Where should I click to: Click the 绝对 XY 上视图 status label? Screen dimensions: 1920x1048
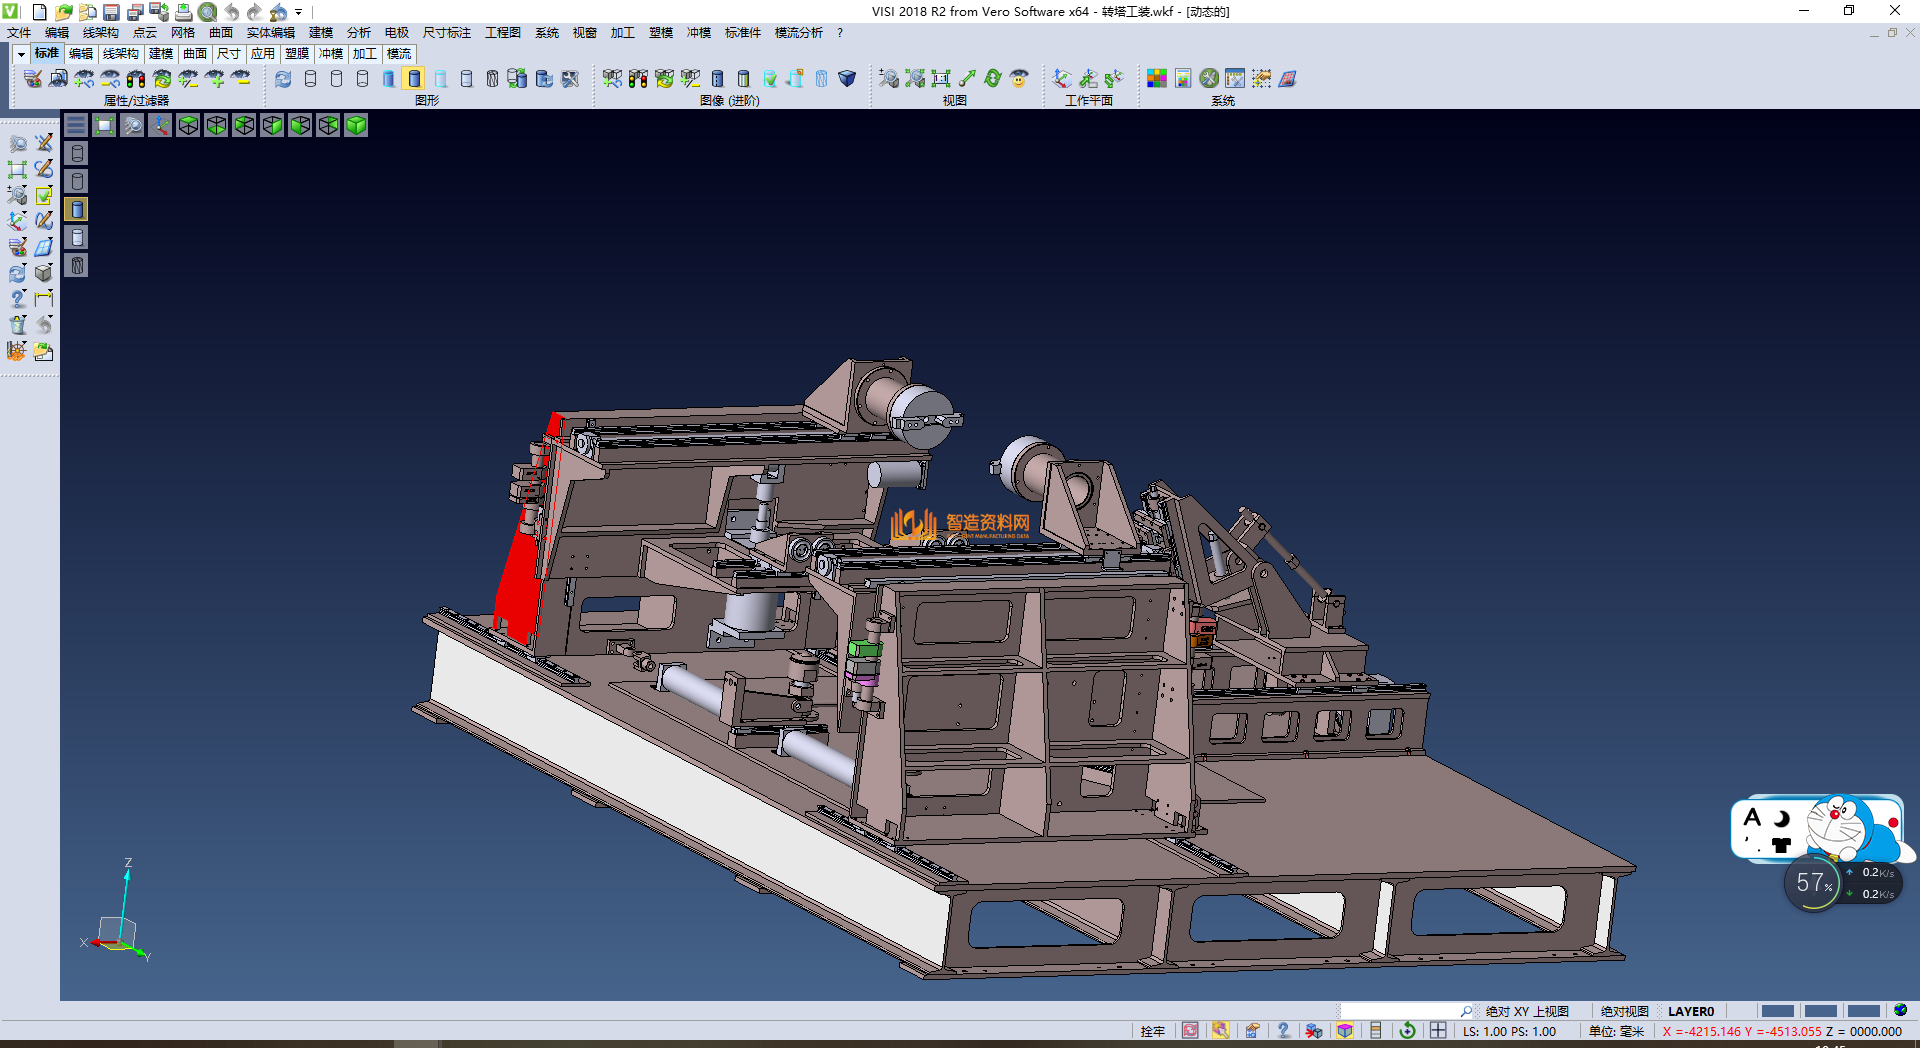coord(1526,1011)
